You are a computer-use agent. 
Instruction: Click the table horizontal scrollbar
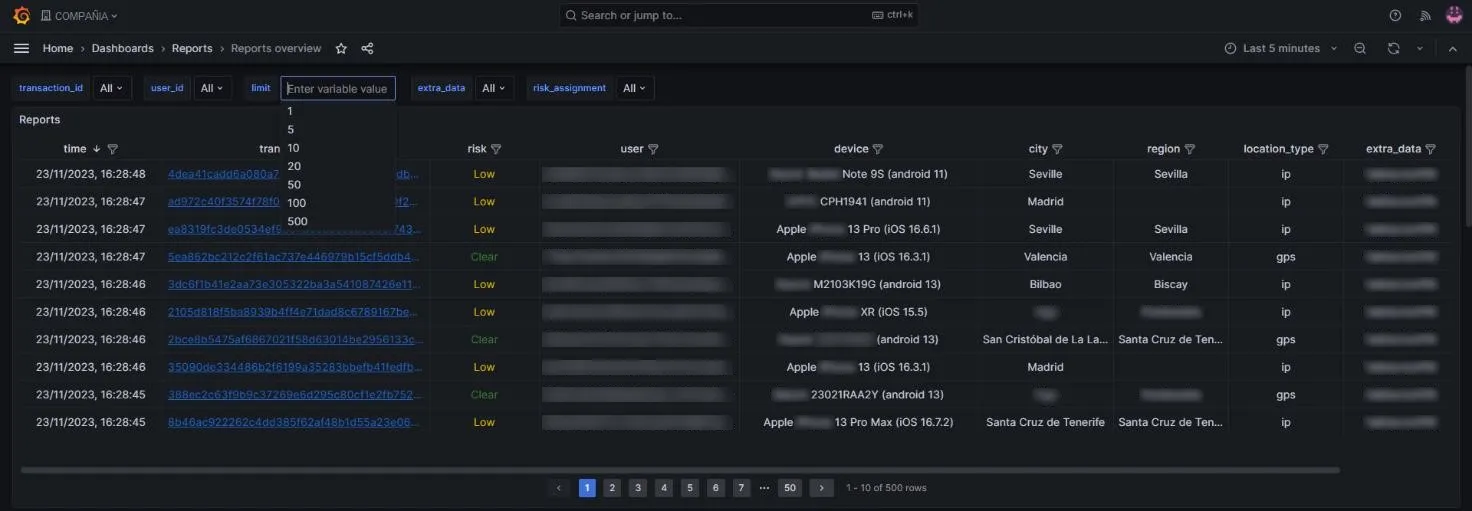pyautogui.click(x=679, y=469)
